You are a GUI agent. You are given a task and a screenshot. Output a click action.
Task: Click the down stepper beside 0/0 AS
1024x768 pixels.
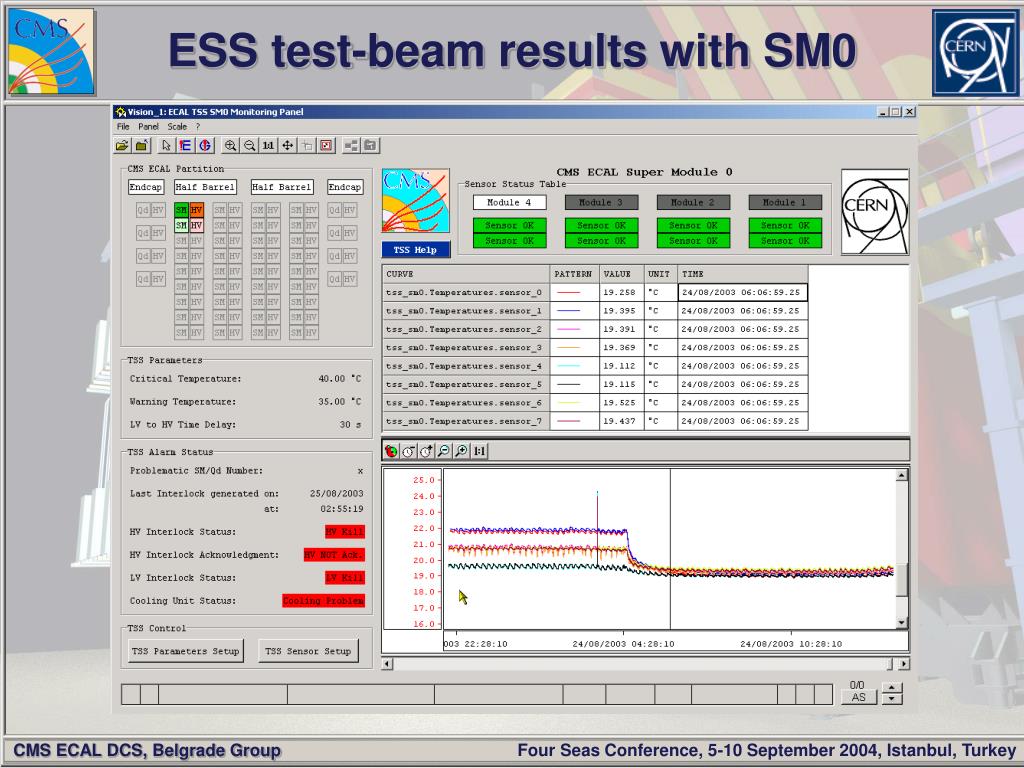coord(892,699)
